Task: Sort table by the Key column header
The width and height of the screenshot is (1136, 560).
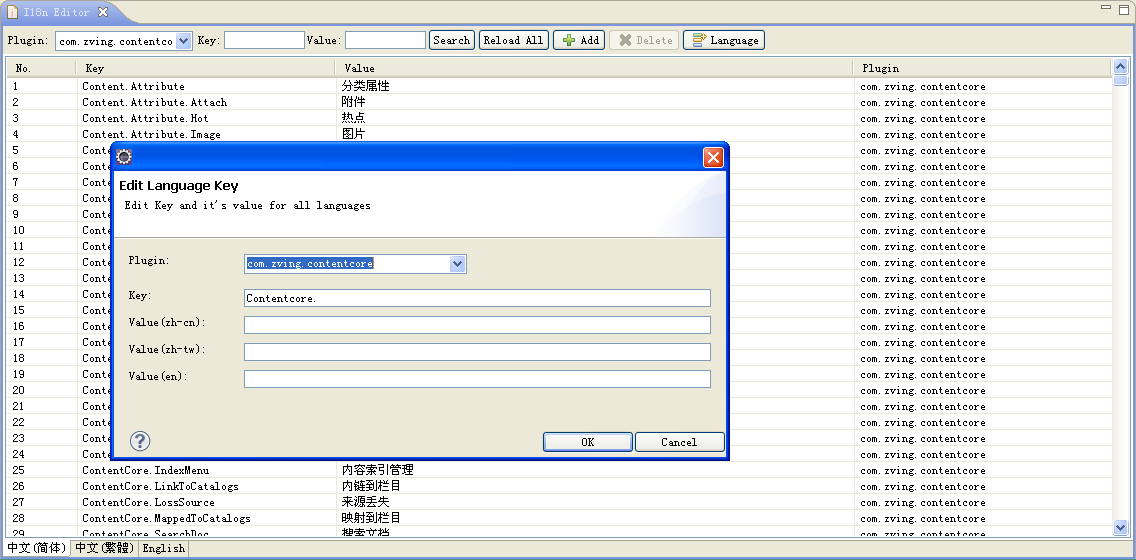Action: pos(204,68)
